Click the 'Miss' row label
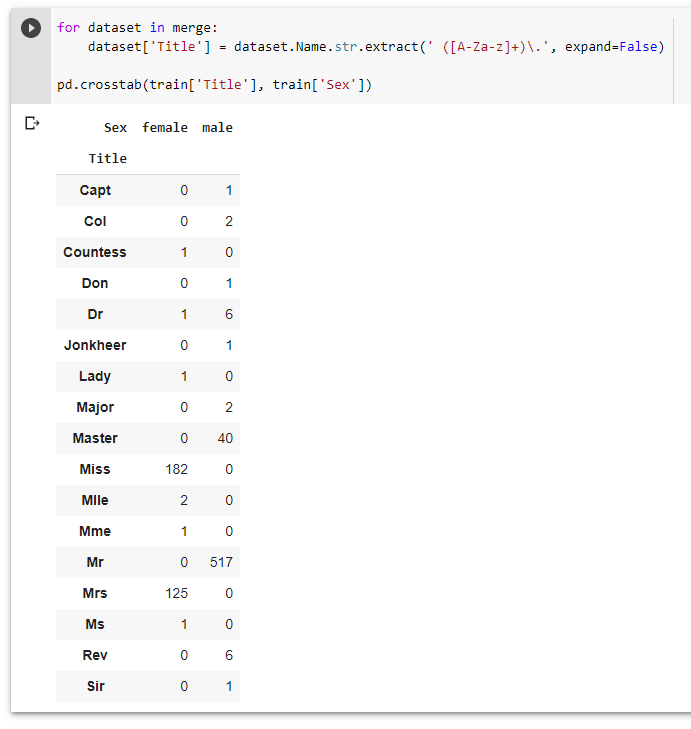 [x=95, y=469]
